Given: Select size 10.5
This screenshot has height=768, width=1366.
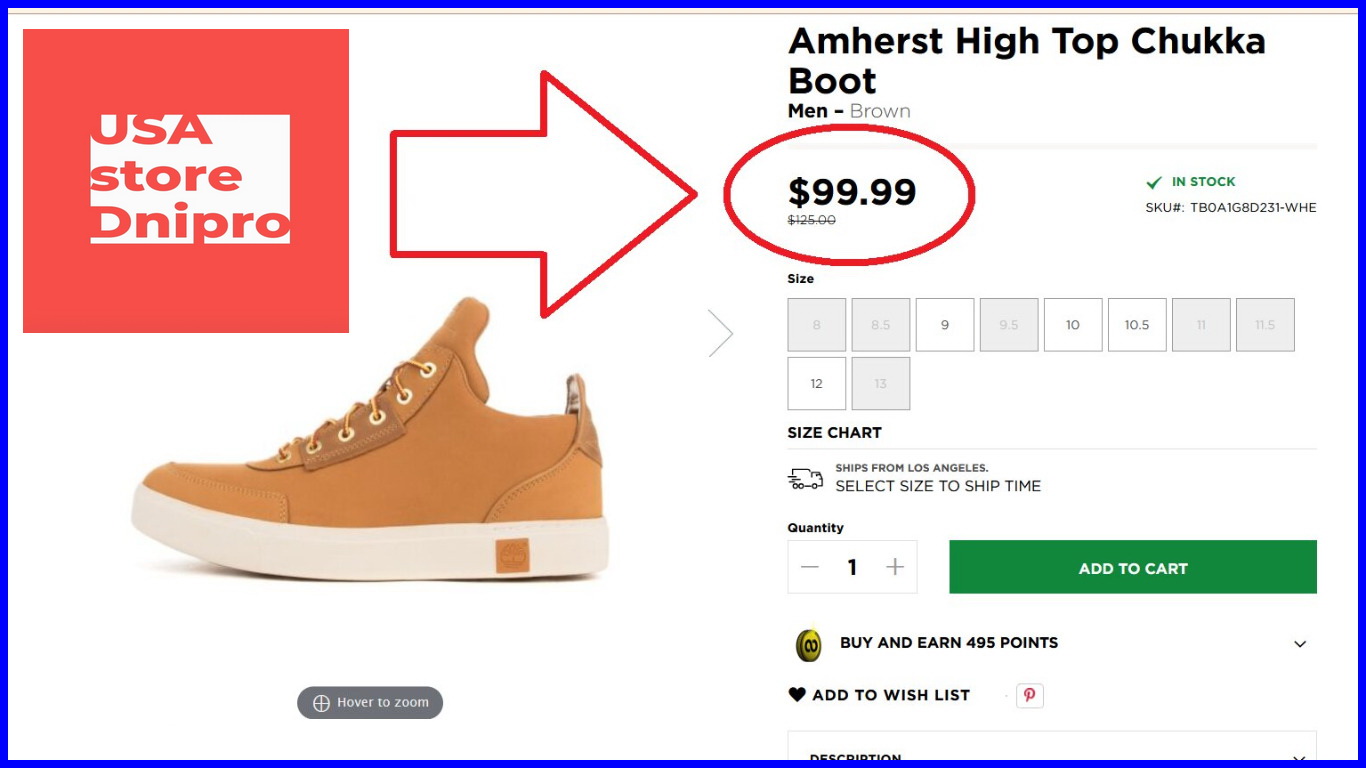Looking at the screenshot, I should (1137, 325).
